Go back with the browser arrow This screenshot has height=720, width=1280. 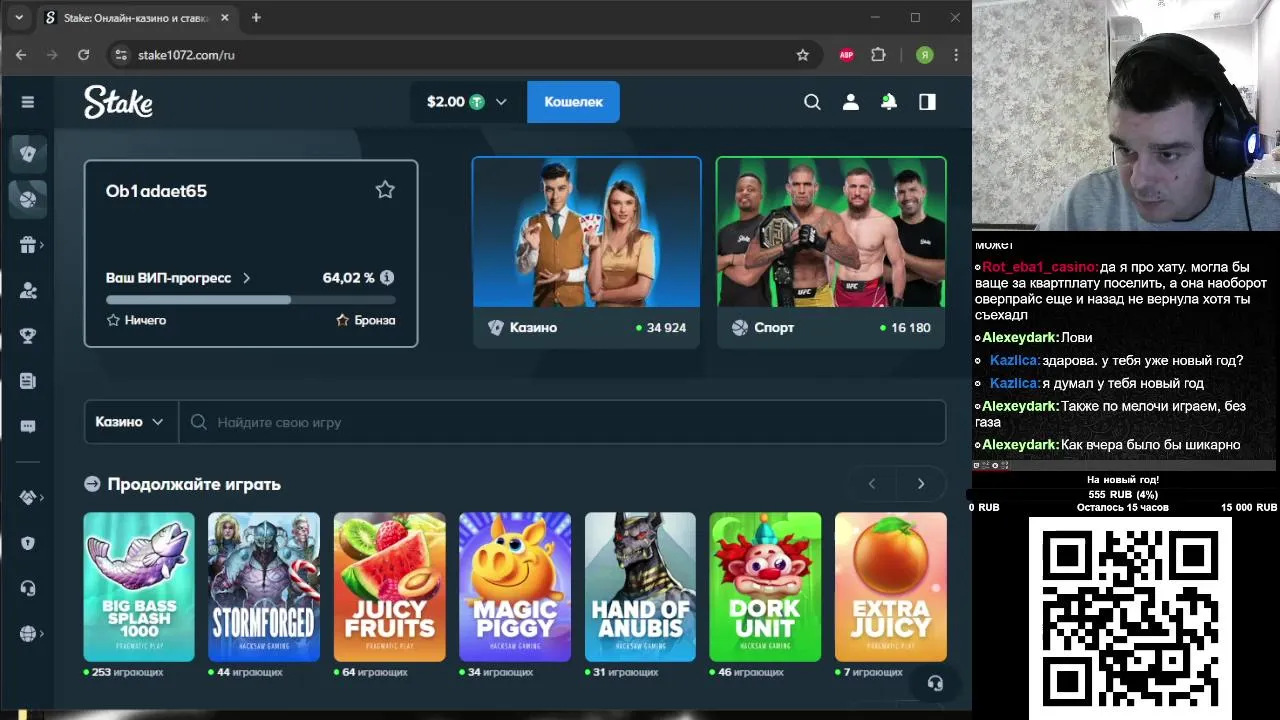click(x=21, y=55)
